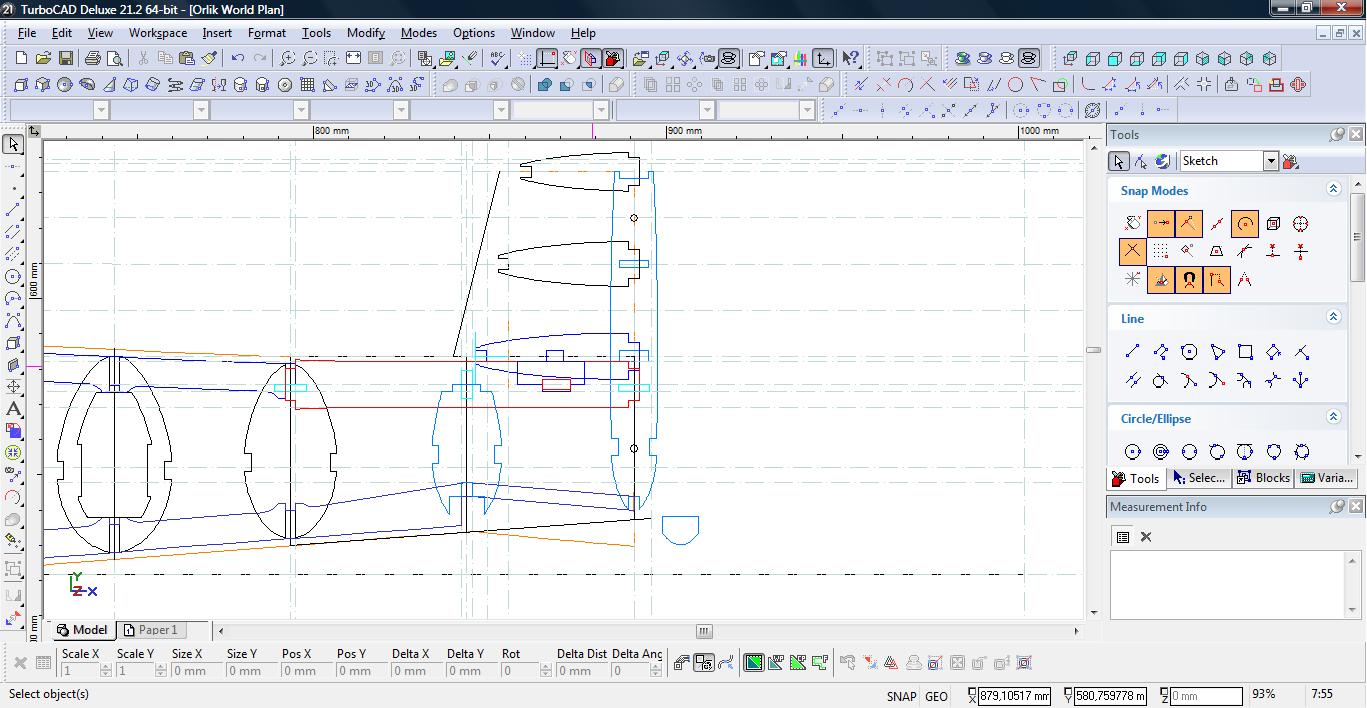Click the Save file icon
This screenshot has height=708, width=1367.
click(65, 59)
